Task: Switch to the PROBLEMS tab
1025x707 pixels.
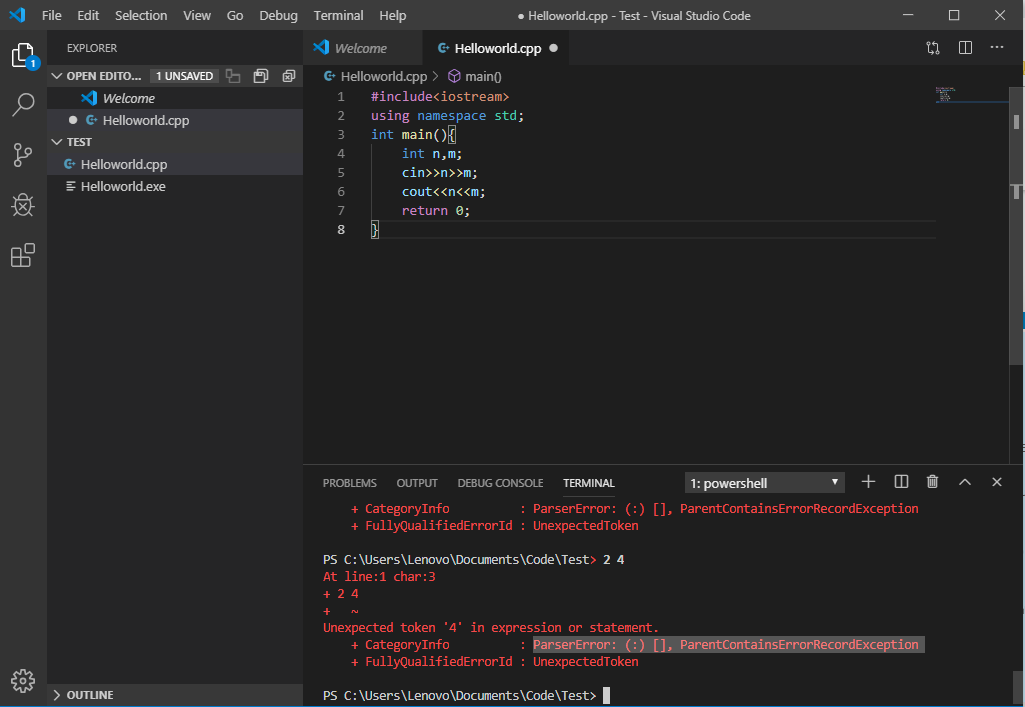Action: 349,483
